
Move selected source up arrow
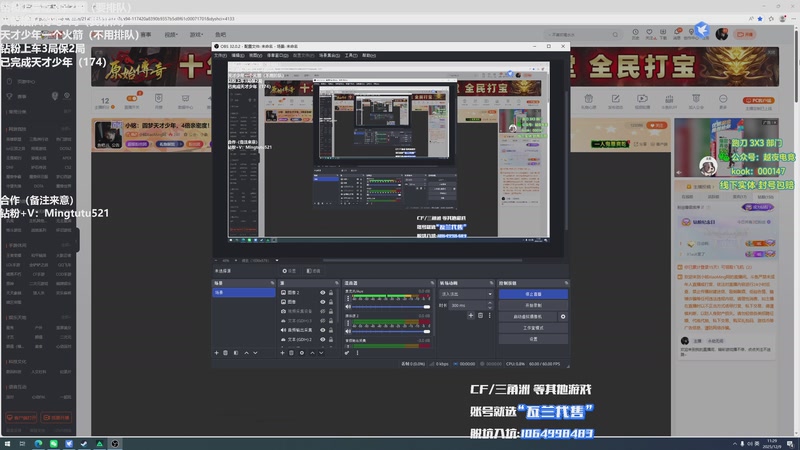point(312,353)
